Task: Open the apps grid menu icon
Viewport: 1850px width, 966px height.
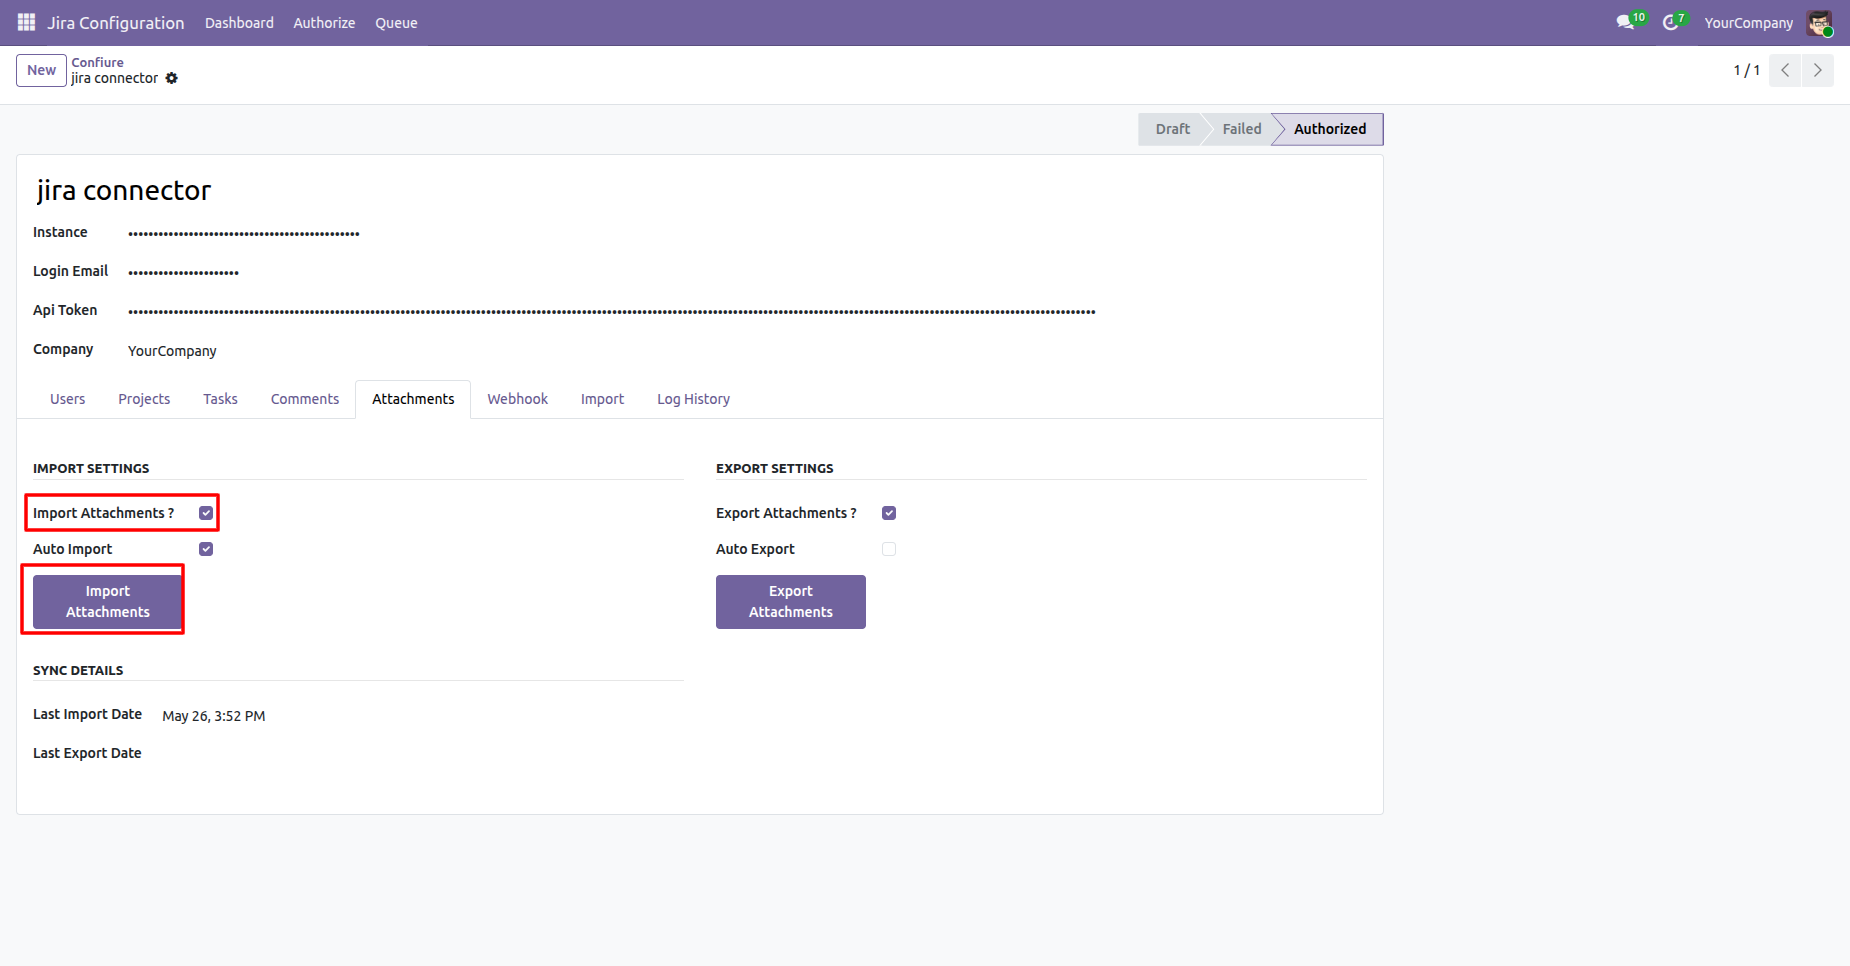Action: coord(27,22)
